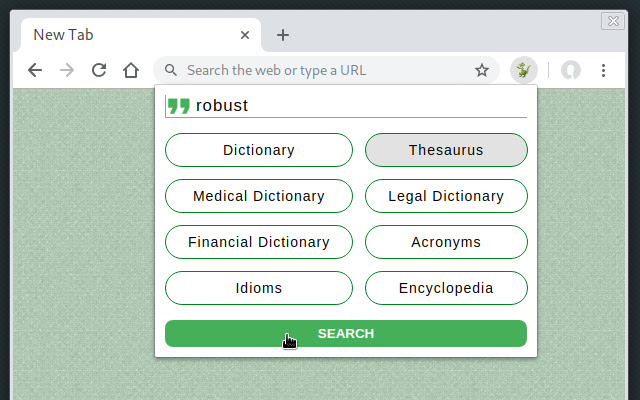Choose the Medical Dictionary option
This screenshot has width=640, height=400.
[x=259, y=196]
